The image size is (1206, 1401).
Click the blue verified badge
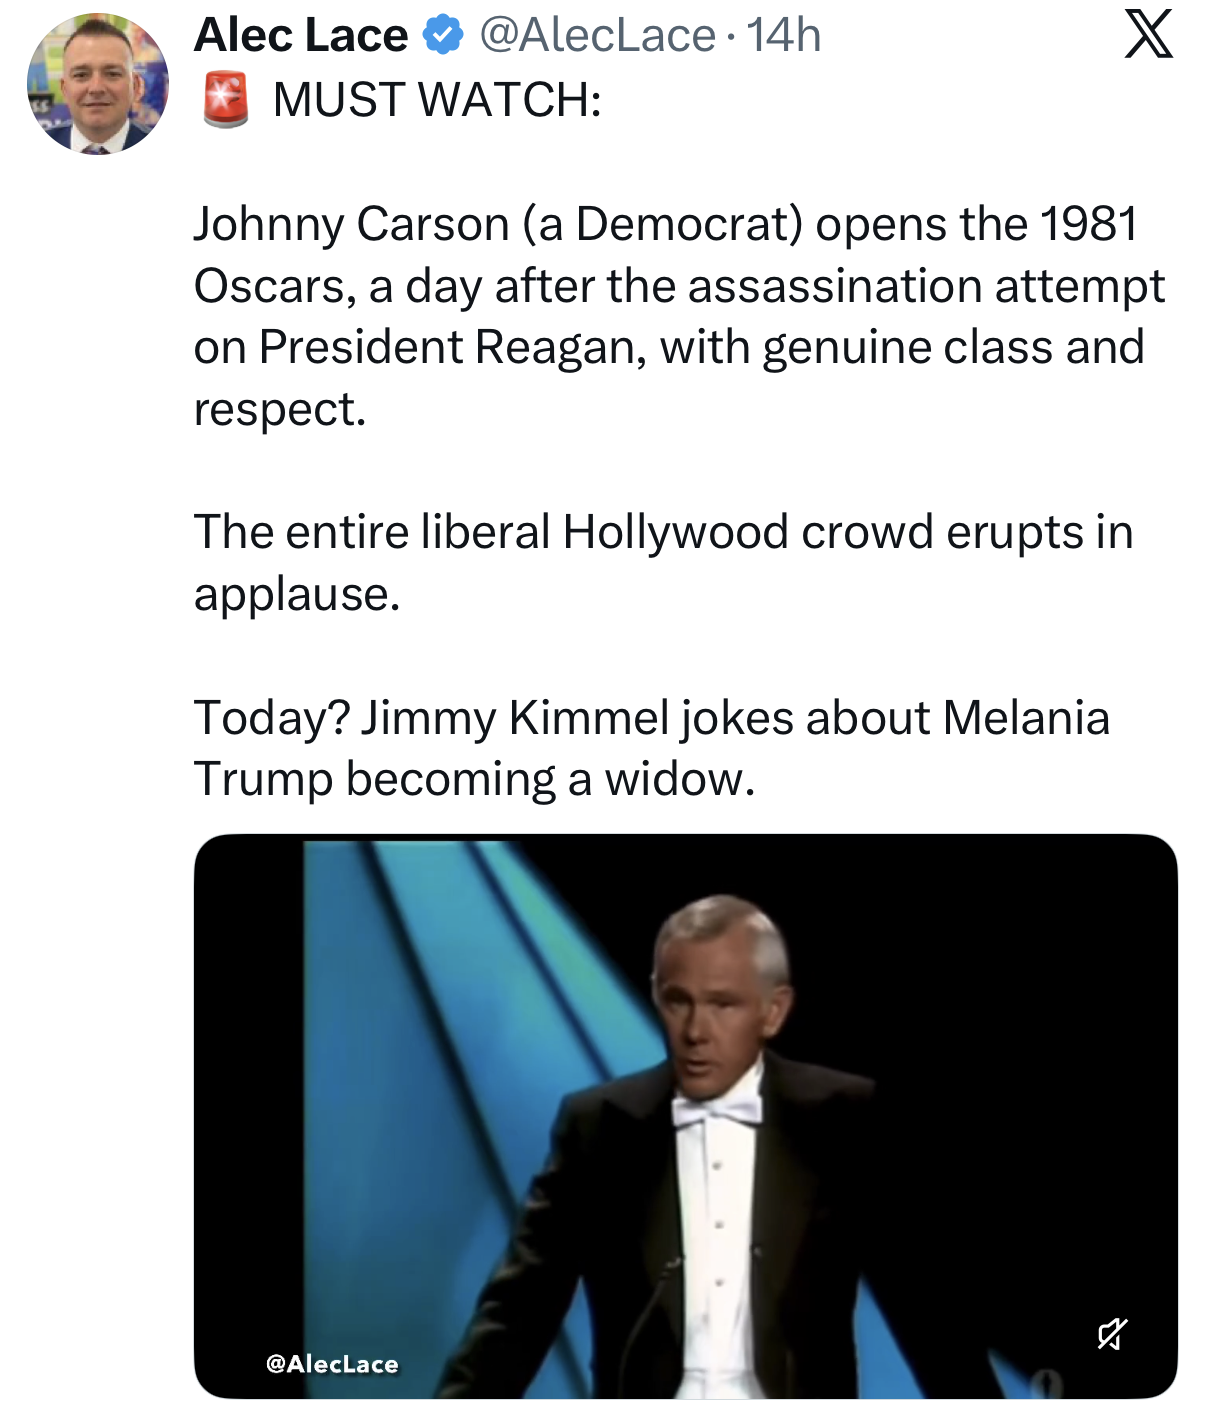[x=443, y=36]
